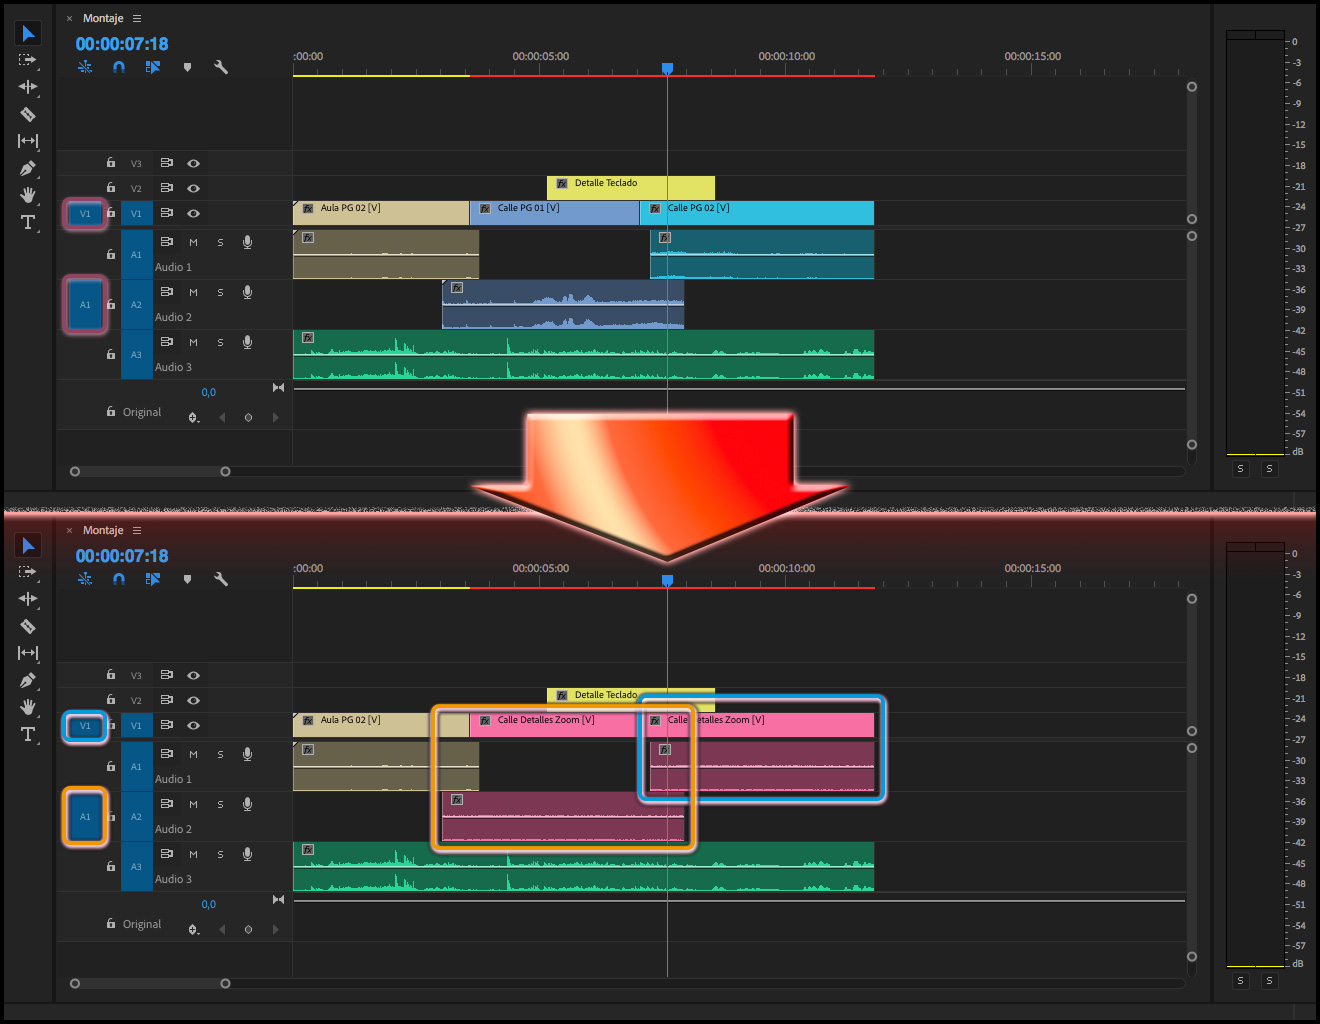
Task: Toggle snap magnet in the lower timeline
Action: 119,579
